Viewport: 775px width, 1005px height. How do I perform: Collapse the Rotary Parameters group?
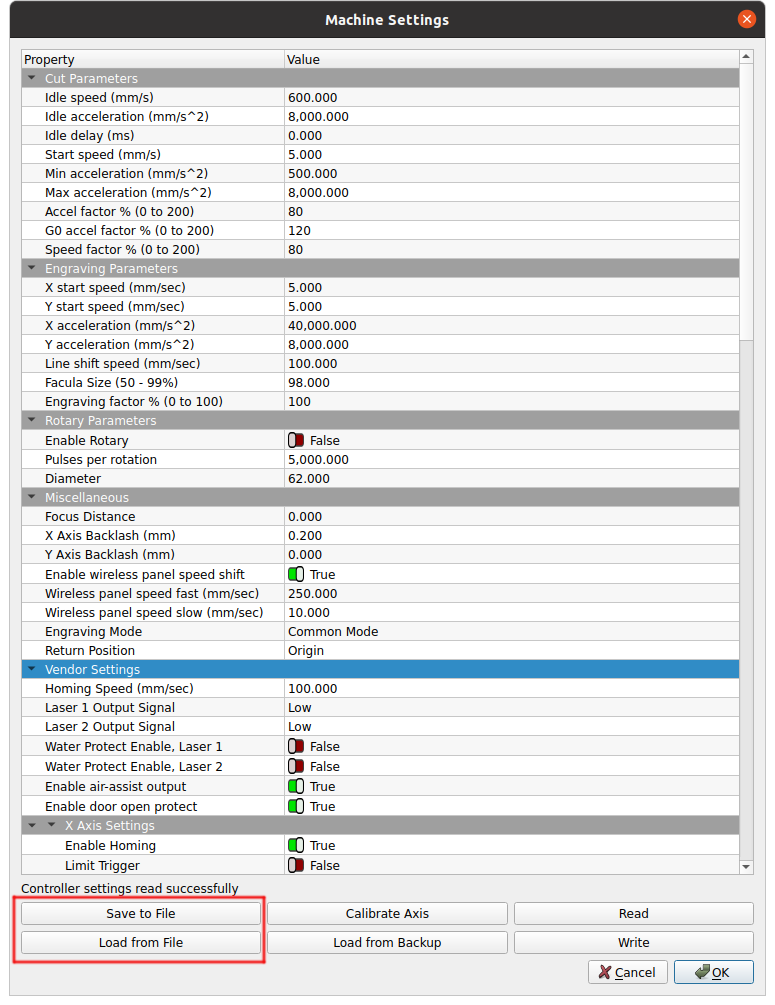pyautogui.click(x=32, y=421)
